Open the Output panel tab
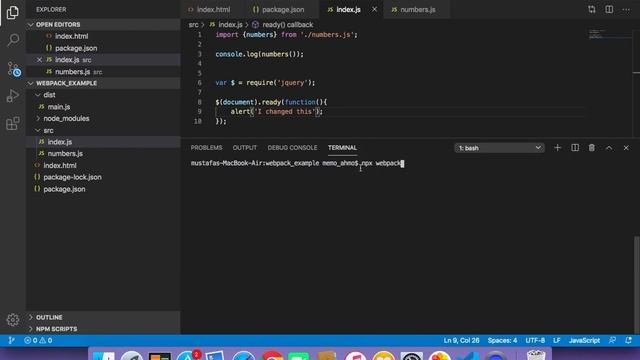Viewport: 640px width, 360px height. click(x=244, y=148)
